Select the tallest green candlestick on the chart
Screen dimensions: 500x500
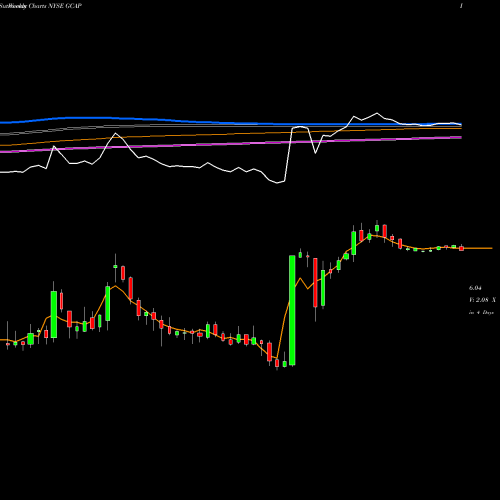coord(292,310)
